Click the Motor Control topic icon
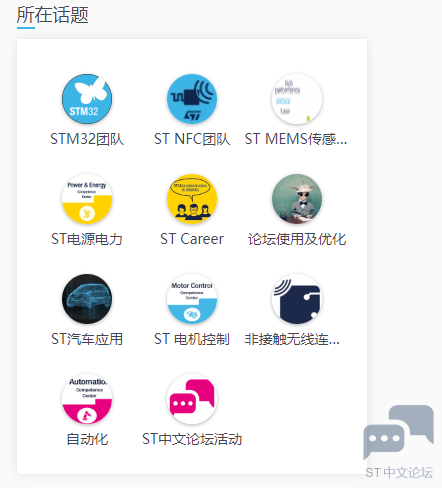Viewport: 442px width, 488px height. (192, 299)
